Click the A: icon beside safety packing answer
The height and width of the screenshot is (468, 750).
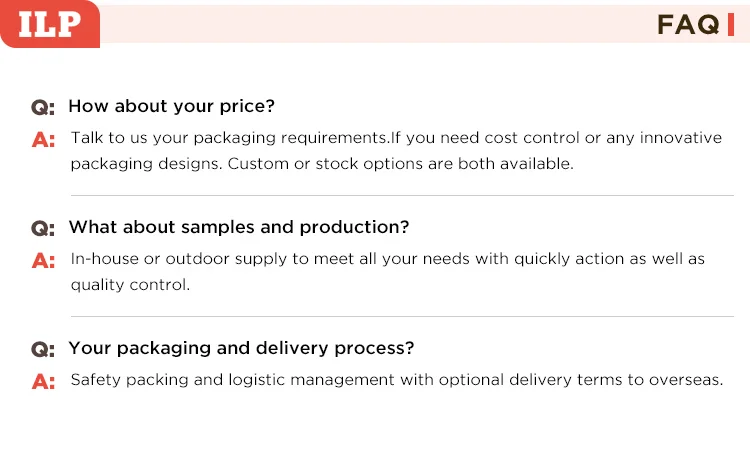[43, 382]
